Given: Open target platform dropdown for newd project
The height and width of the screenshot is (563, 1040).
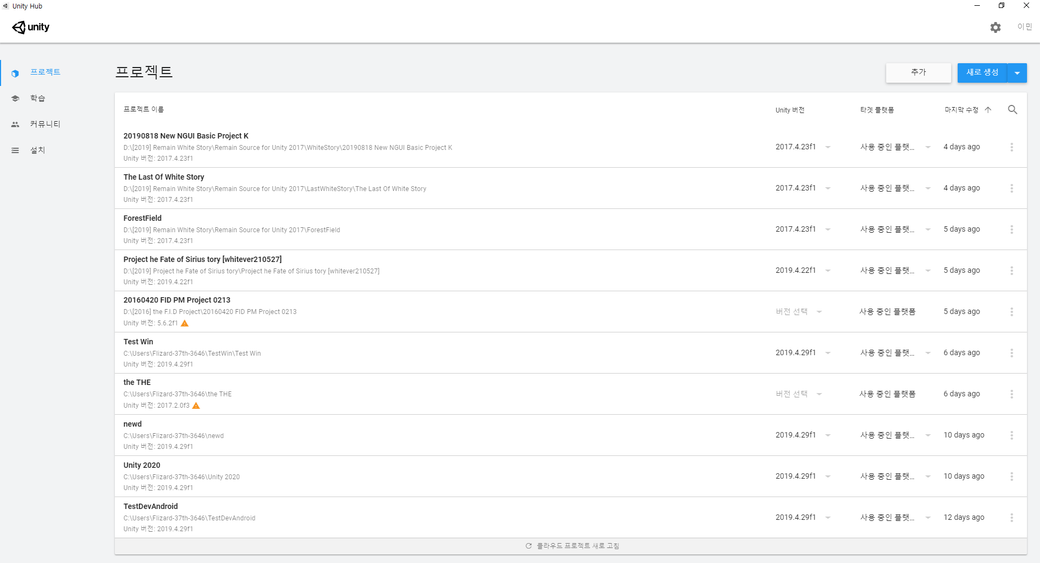Looking at the screenshot, I should 928,436.
